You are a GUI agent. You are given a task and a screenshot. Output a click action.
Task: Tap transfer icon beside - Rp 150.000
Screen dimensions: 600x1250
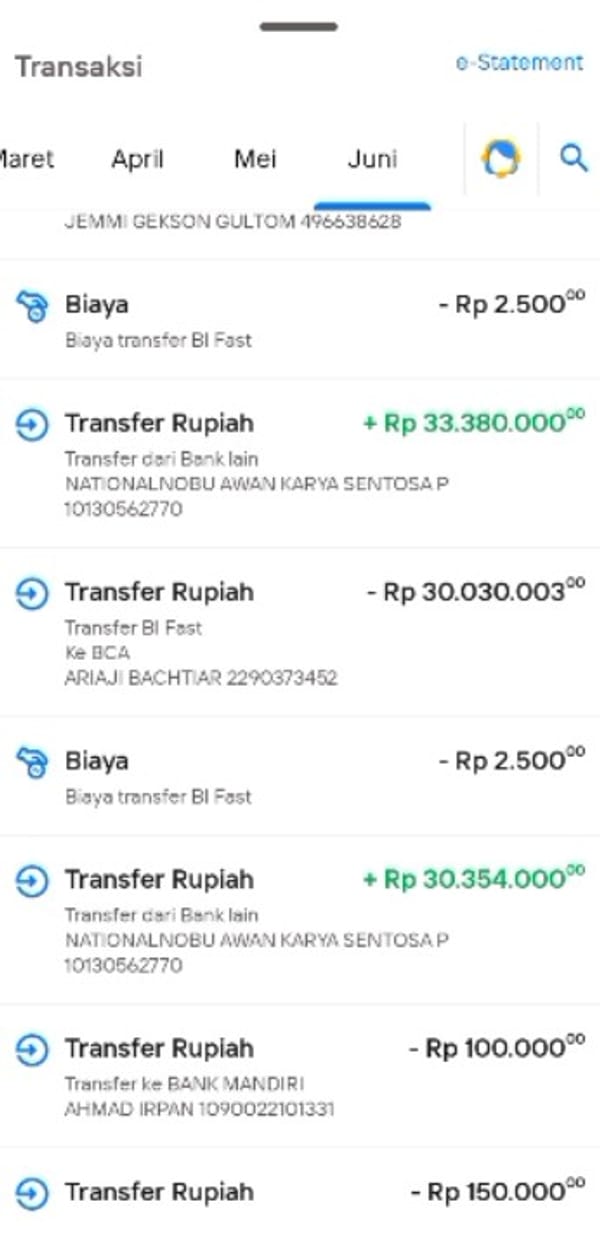[32, 1192]
